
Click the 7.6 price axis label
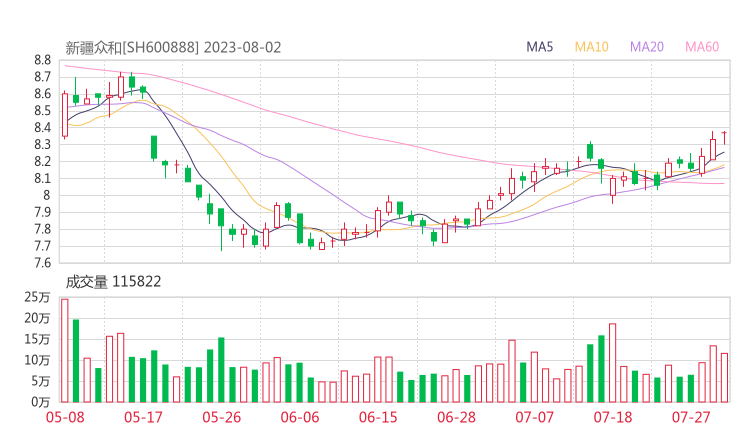[42, 262]
